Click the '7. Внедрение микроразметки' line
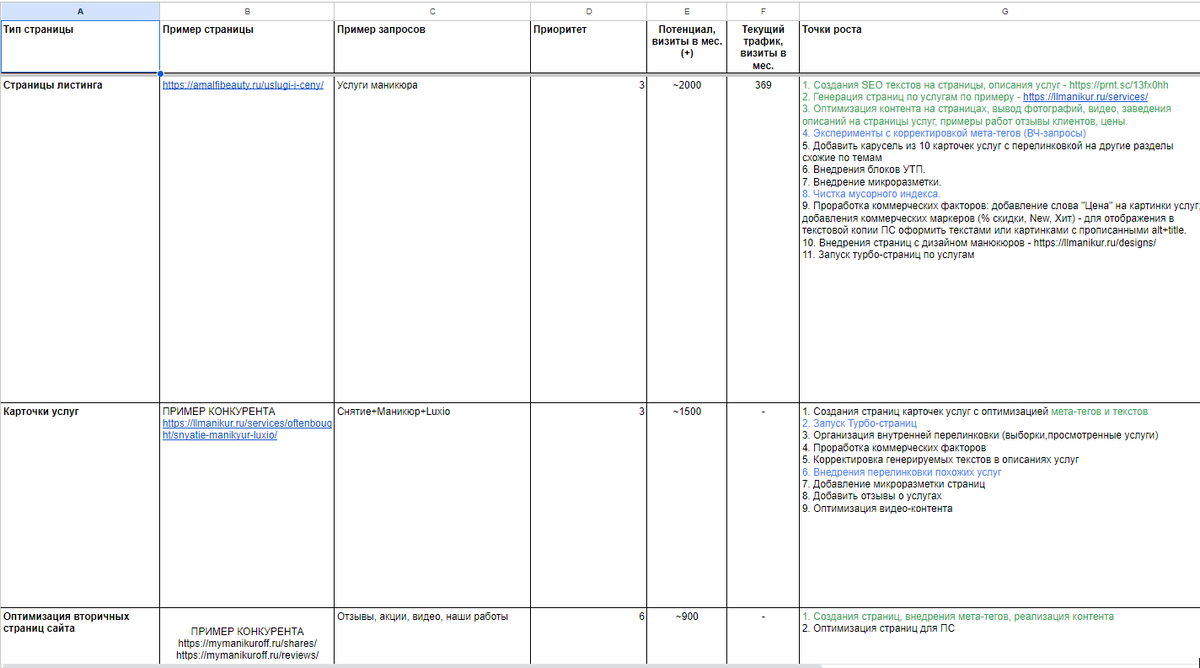The image size is (1200, 668). pos(873,181)
